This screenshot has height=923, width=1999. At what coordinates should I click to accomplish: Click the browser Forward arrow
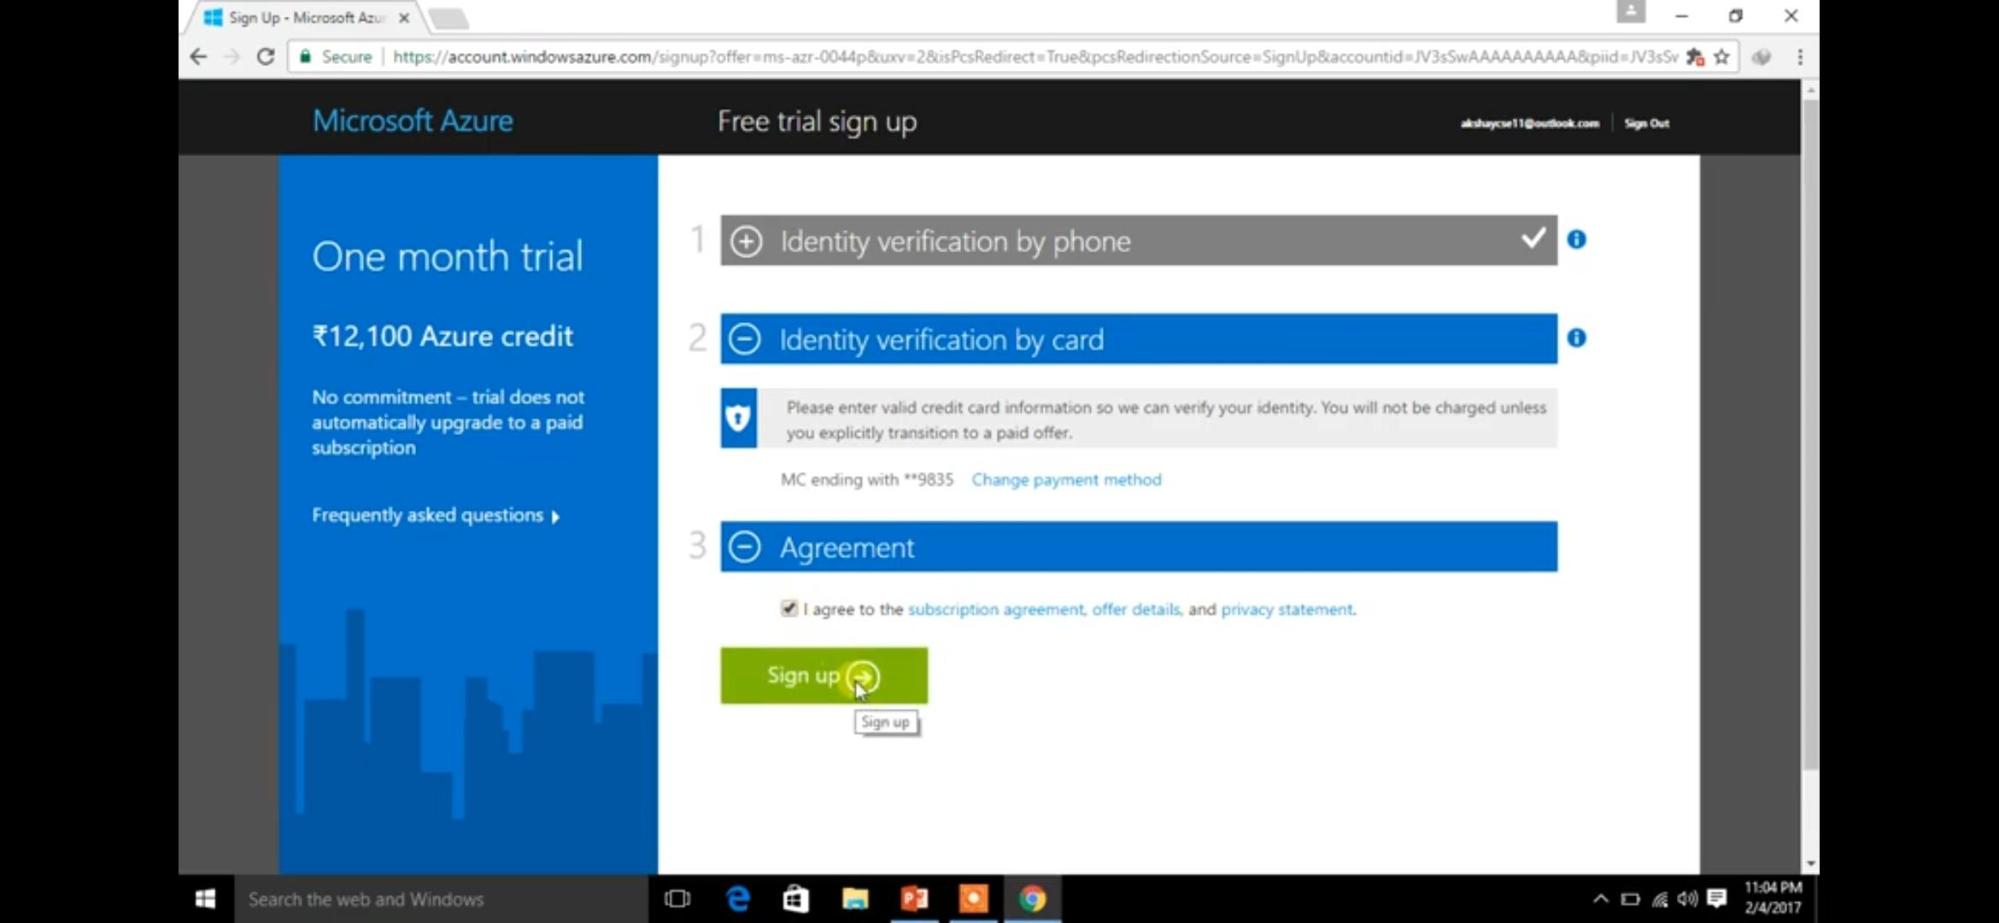(x=231, y=57)
